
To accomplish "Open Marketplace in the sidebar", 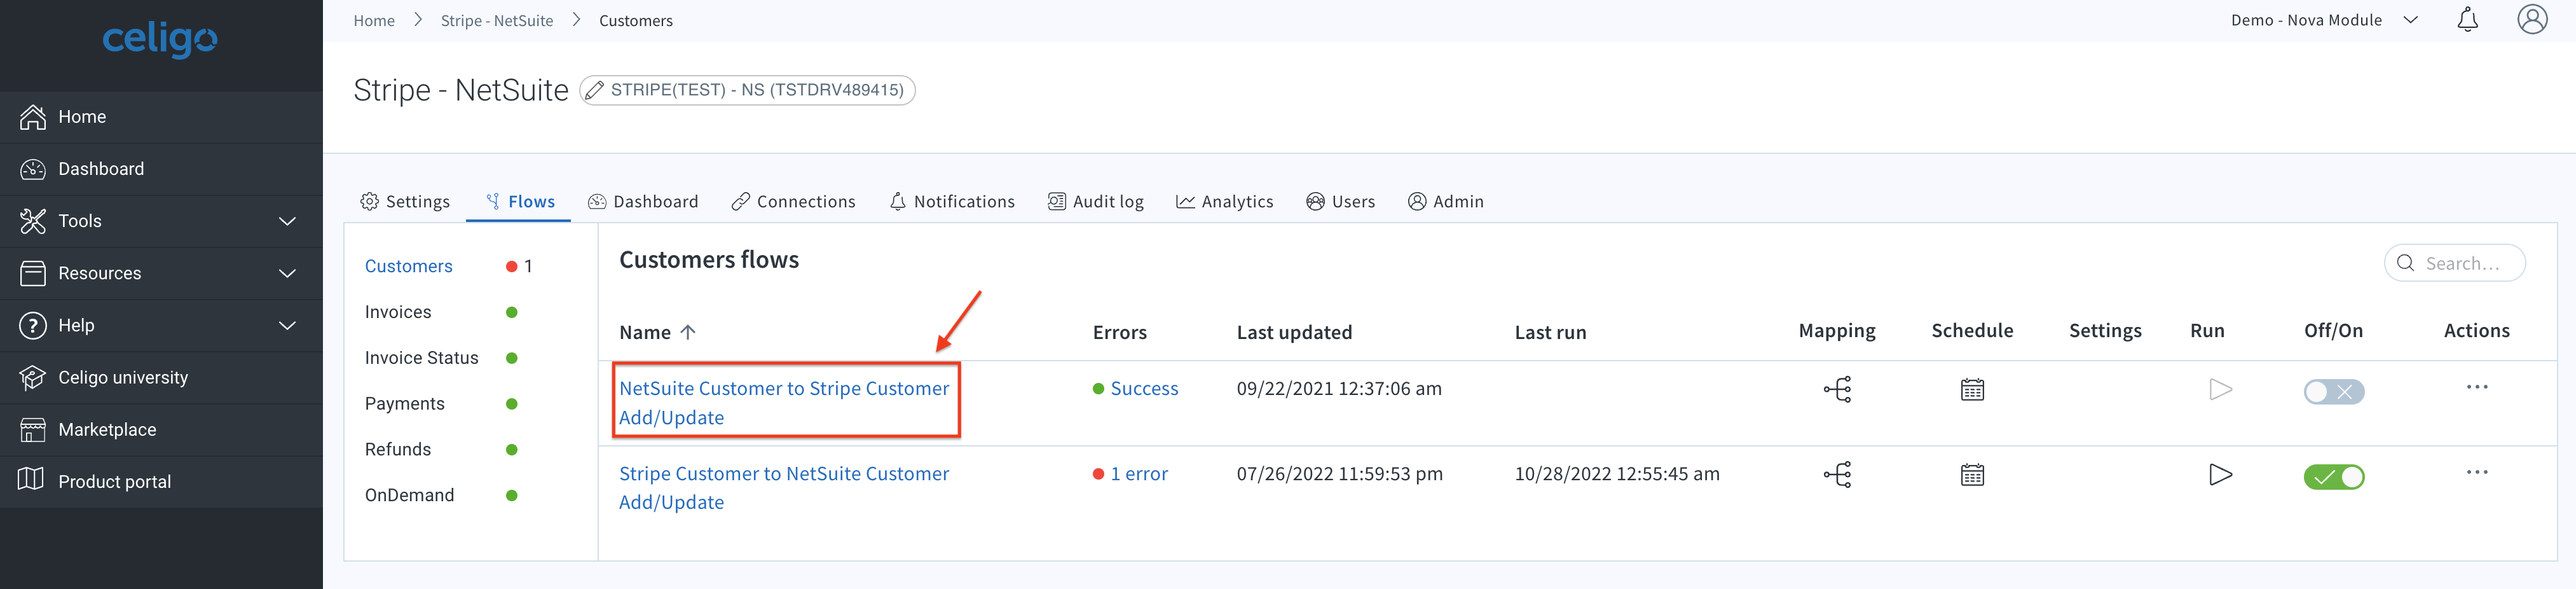I will pyautogui.click(x=161, y=429).
